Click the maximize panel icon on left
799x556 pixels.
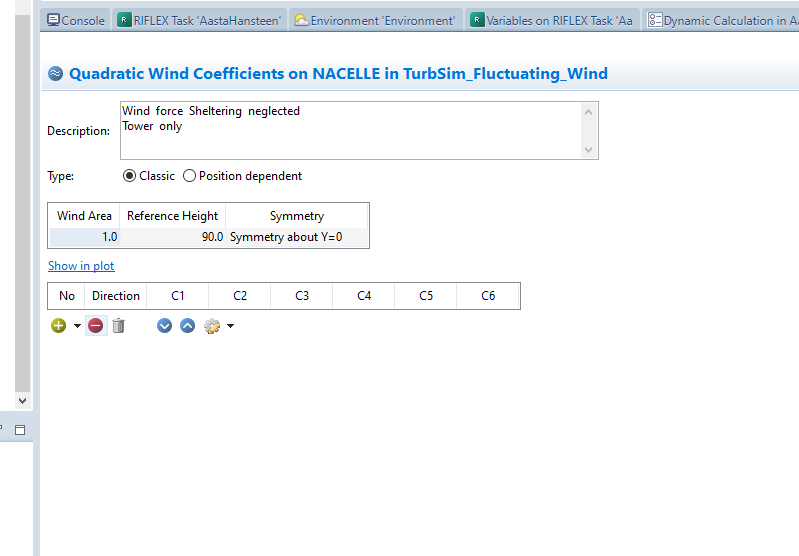[19, 429]
